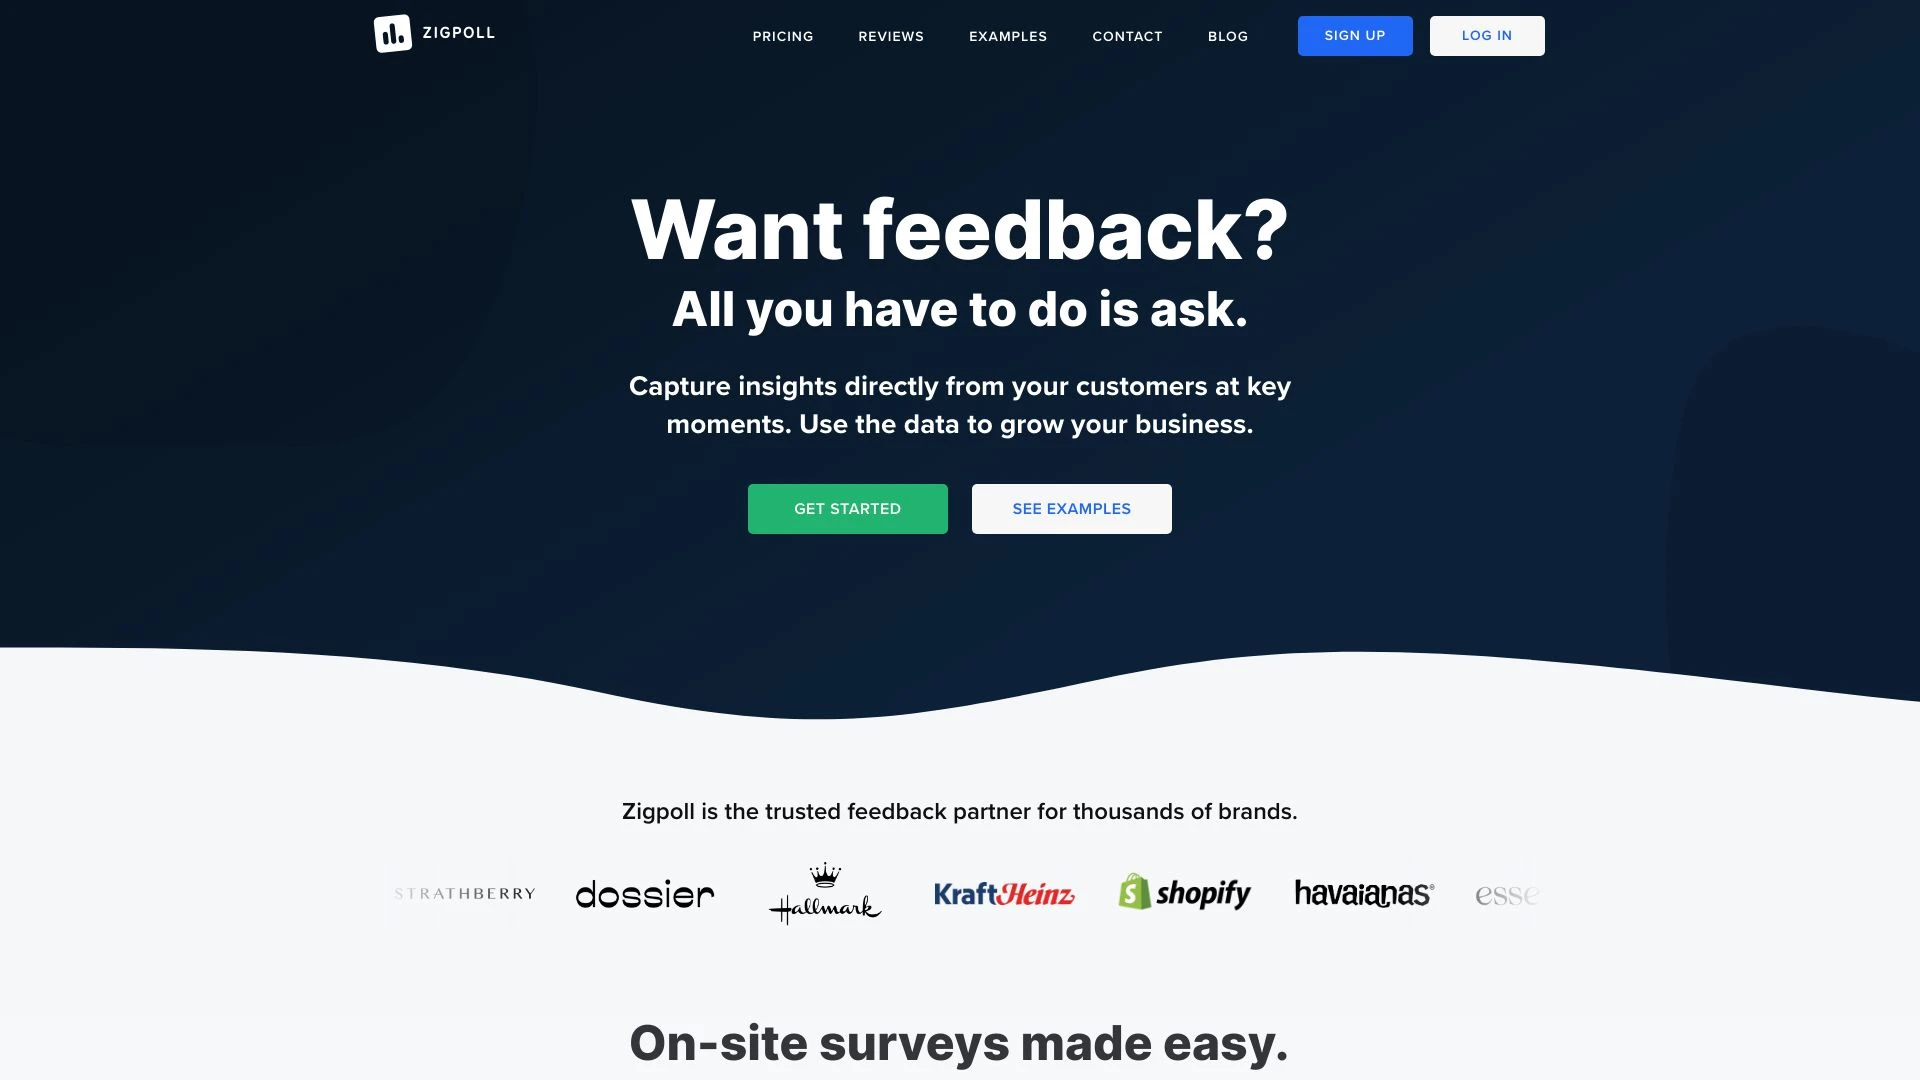Select the REVIEWS navigation link
The width and height of the screenshot is (1920, 1080).
pyautogui.click(x=891, y=36)
